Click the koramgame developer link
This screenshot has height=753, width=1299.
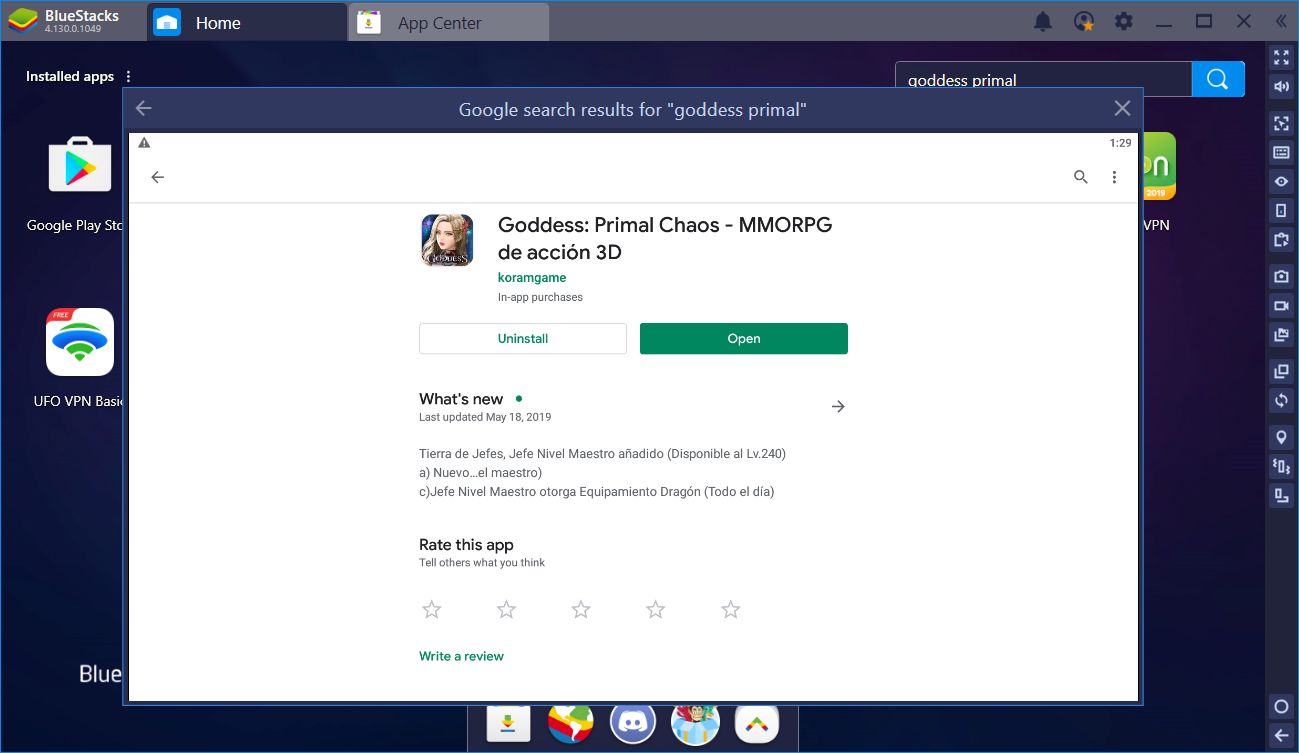[532, 277]
